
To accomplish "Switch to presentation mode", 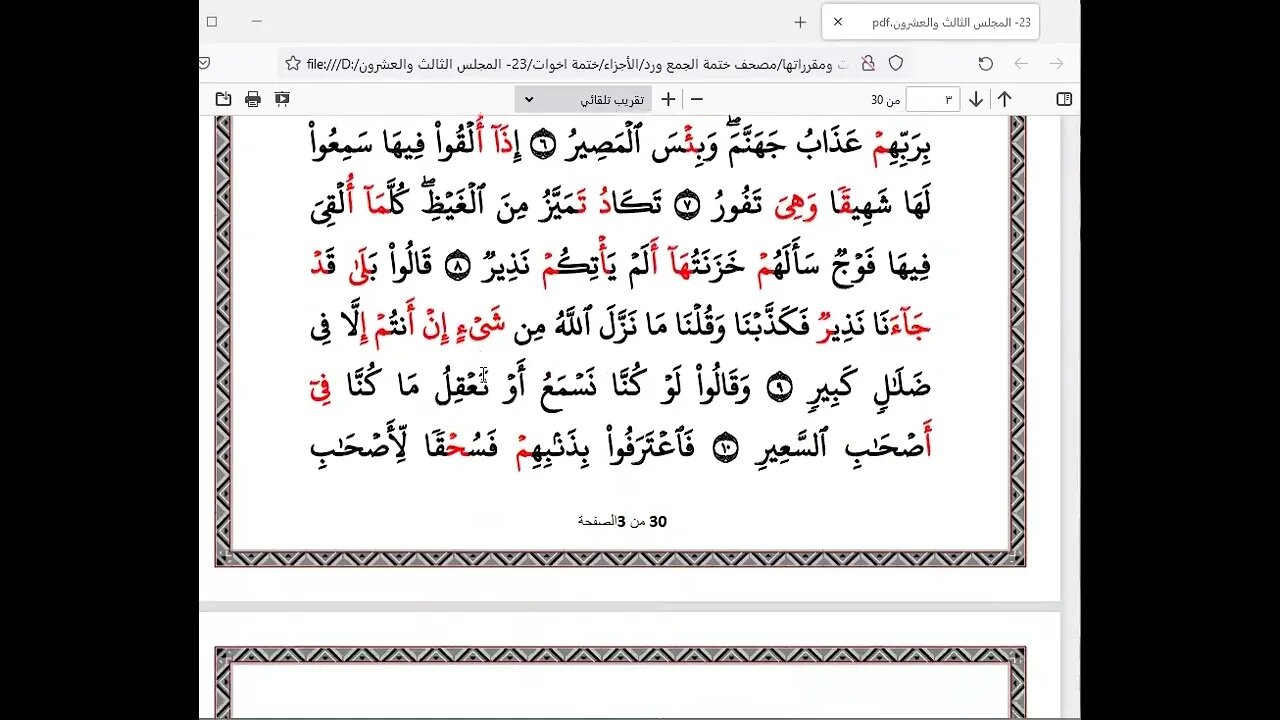I will point(282,99).
